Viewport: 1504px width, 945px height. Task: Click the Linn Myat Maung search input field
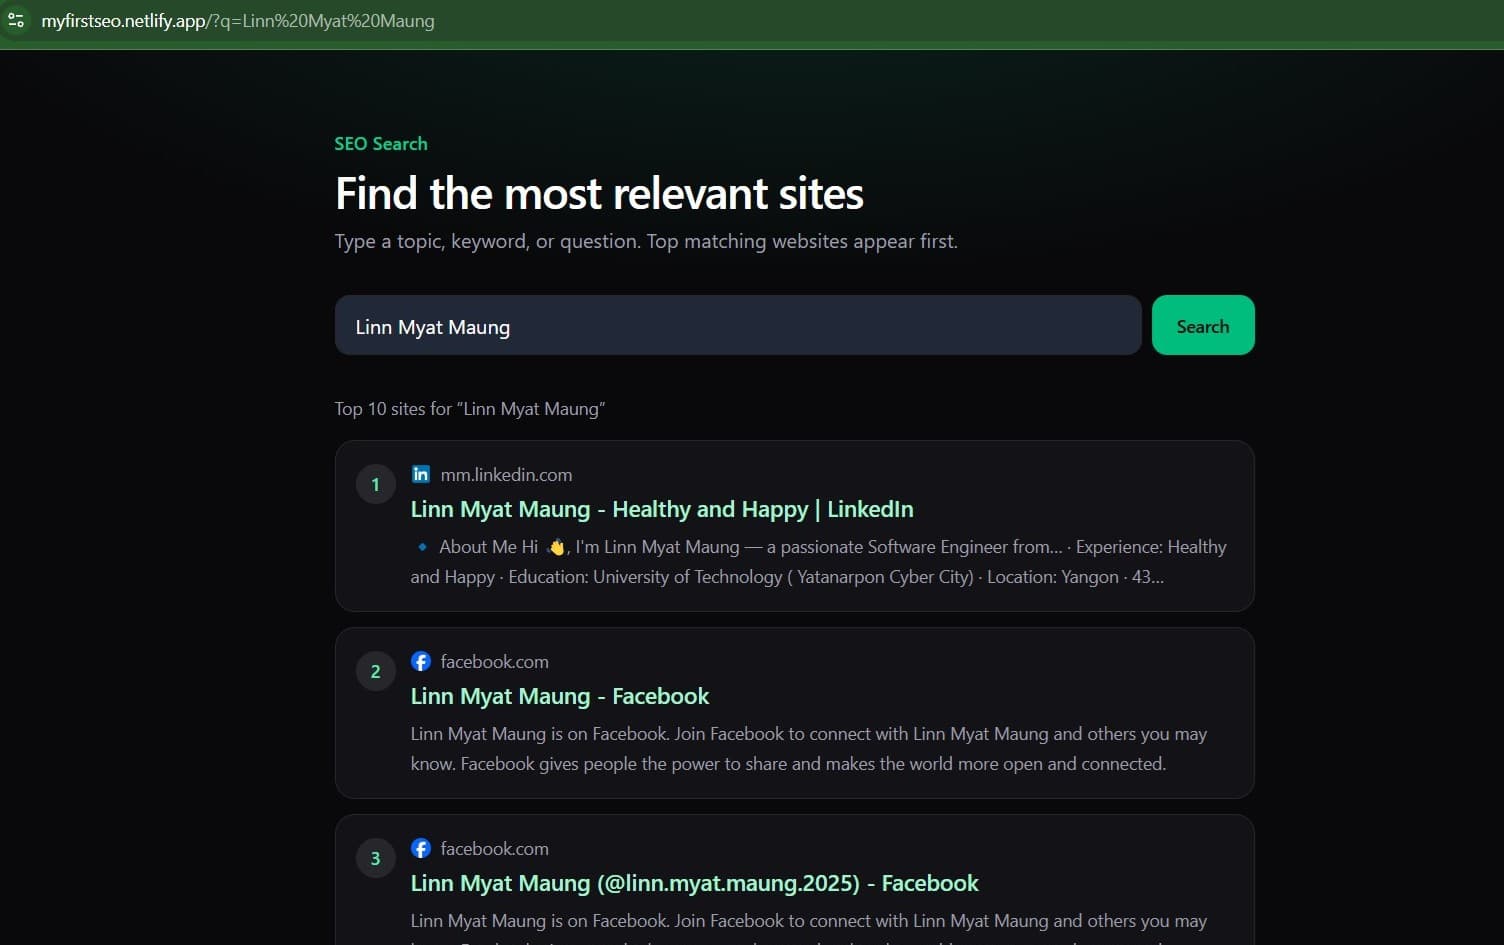pyautogui.click(x=738, y=325)
